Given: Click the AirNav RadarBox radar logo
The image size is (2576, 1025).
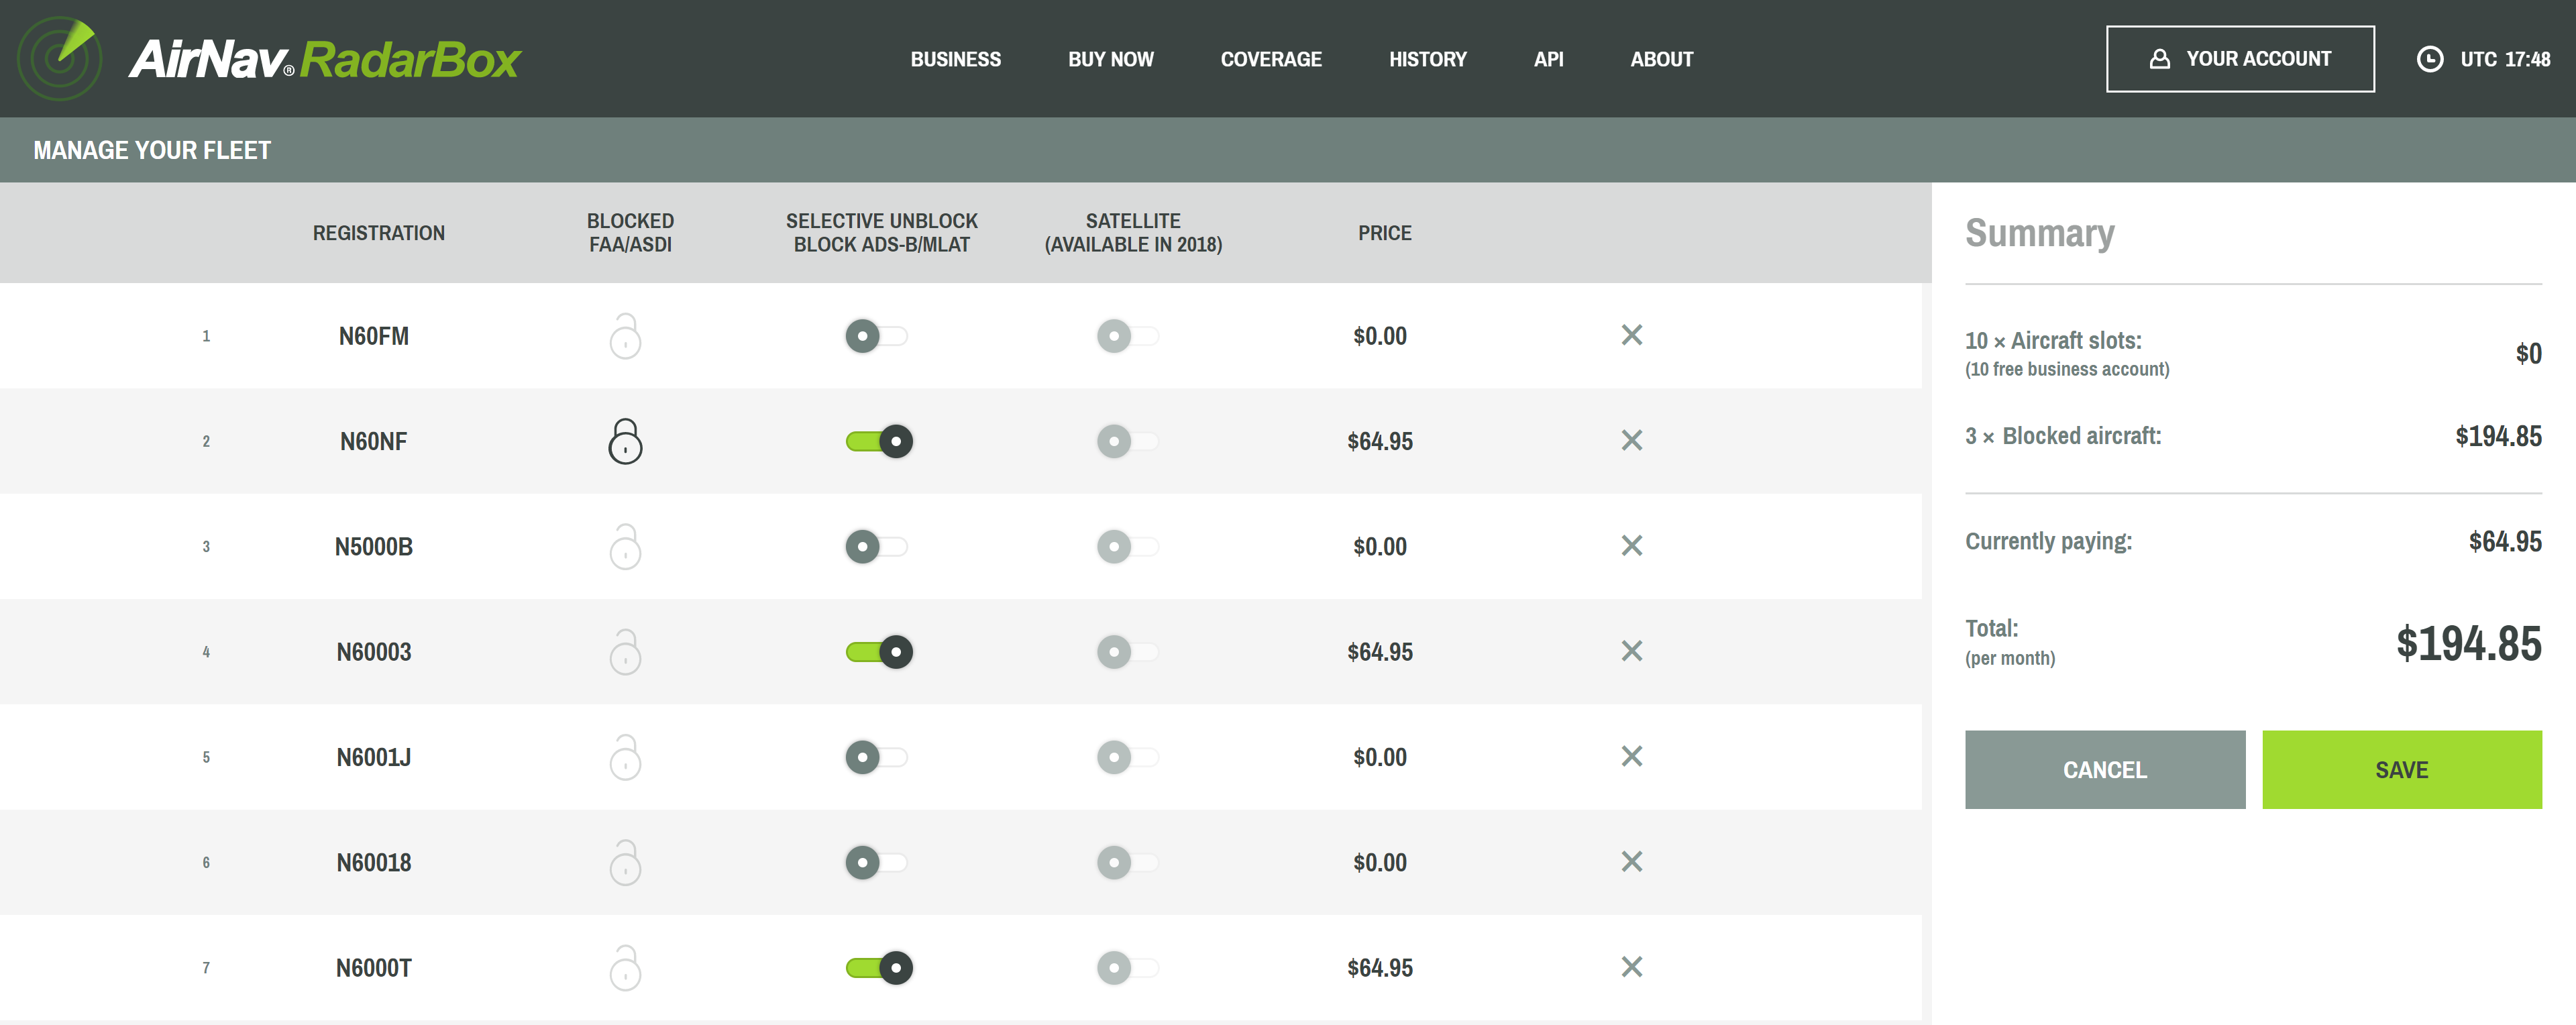Looking at the screenshot, I should click(60, 58).
